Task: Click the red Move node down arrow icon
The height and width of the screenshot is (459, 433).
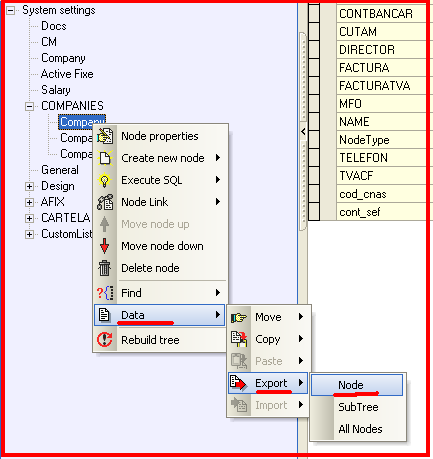Action: pos(105,246)
